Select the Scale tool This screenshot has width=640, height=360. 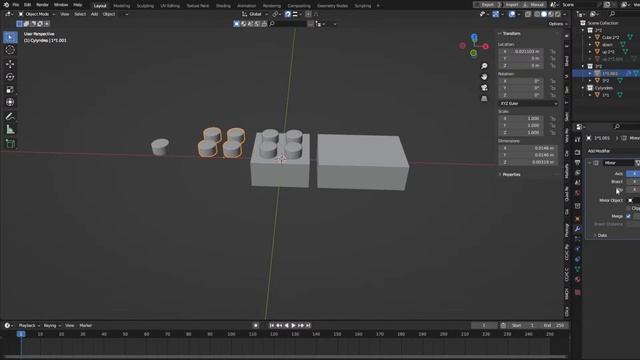[10, 89]
